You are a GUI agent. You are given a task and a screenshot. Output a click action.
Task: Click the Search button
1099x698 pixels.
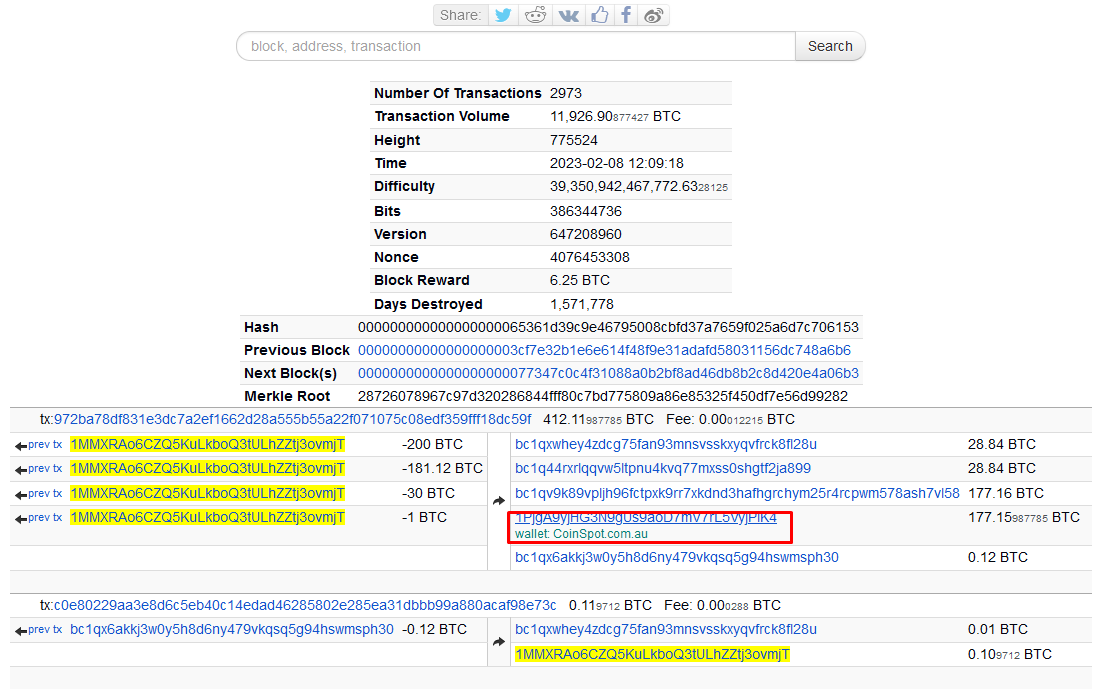(830, 46)
